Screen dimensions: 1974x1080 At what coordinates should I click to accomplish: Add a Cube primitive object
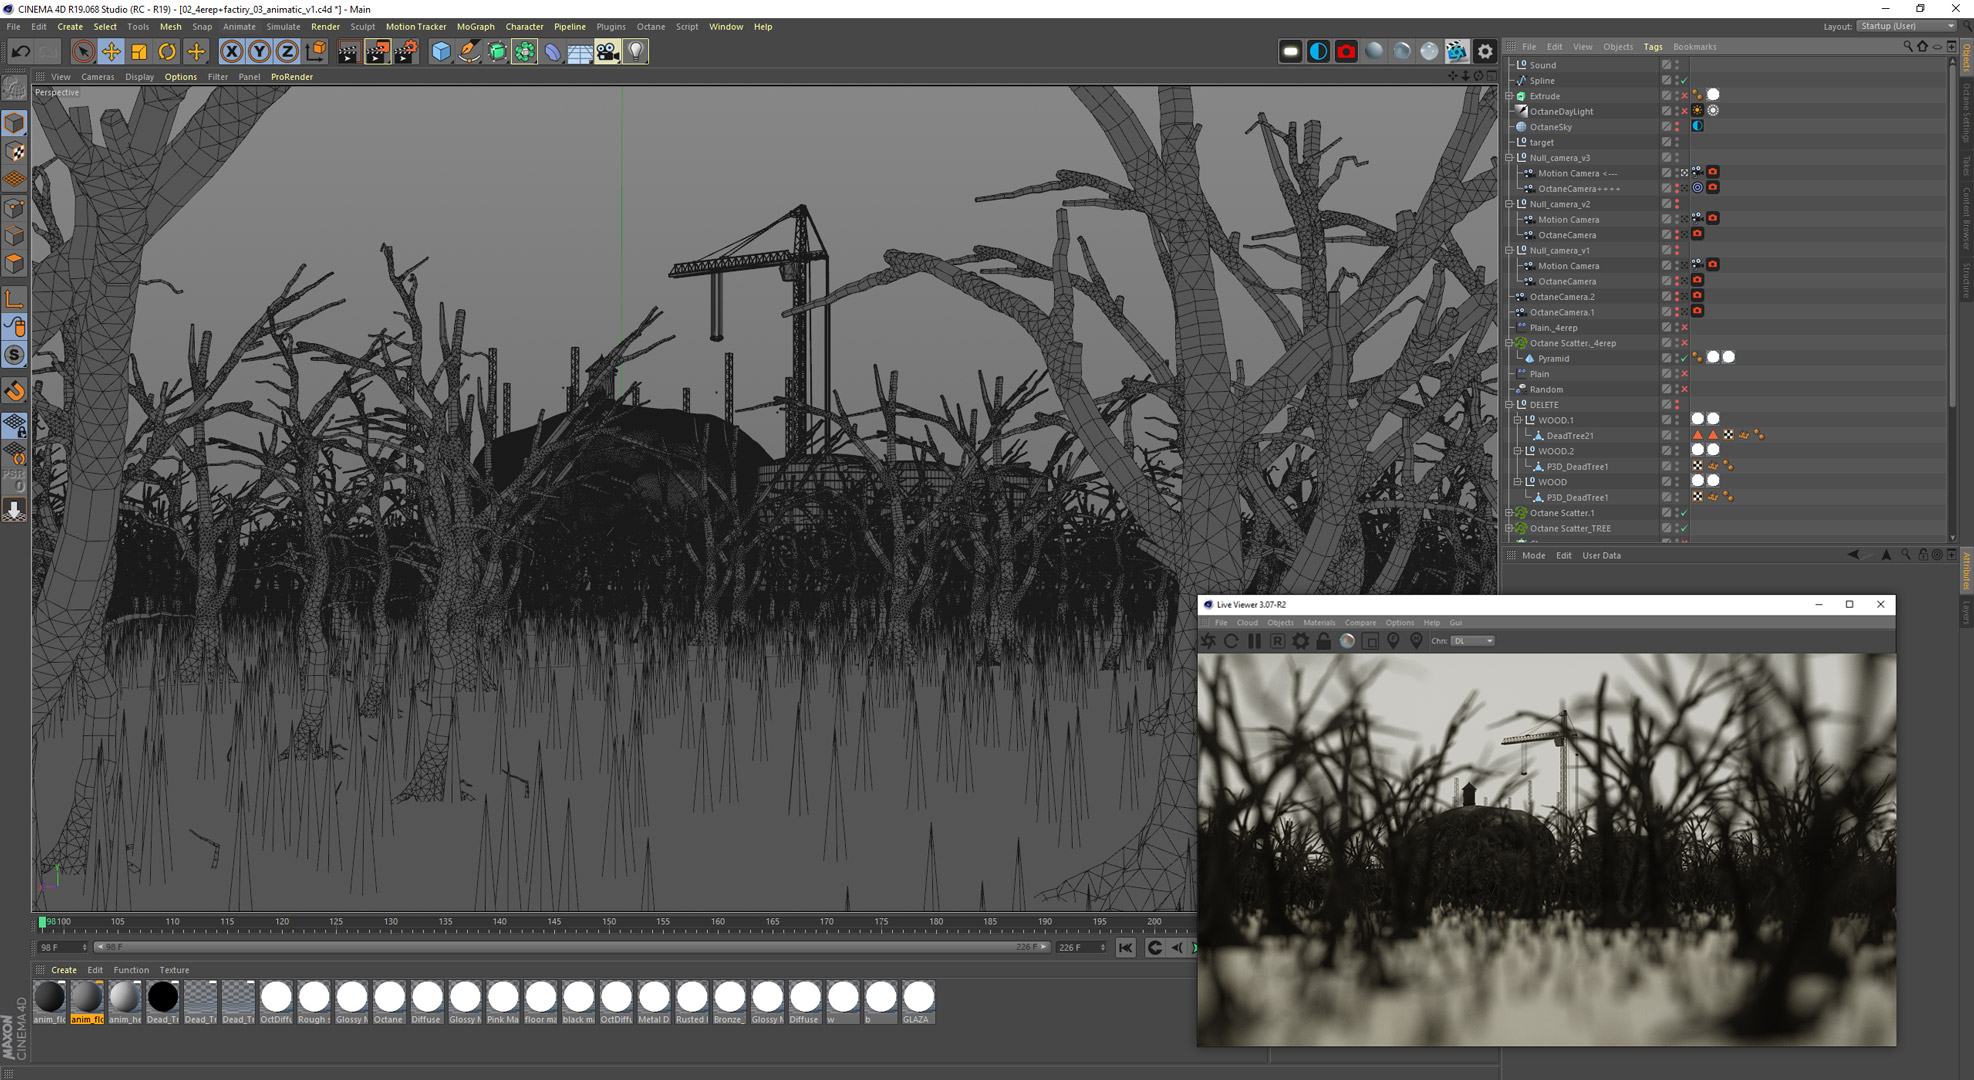pos(440,51)
